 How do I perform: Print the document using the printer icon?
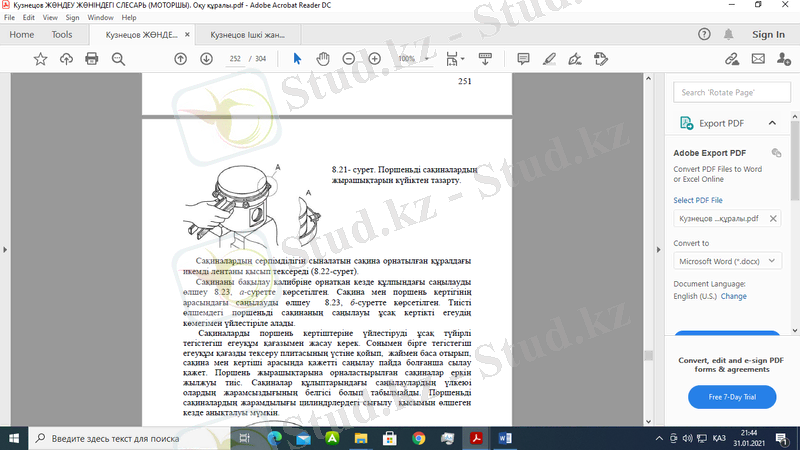pyautogui.click(x=92, y=59)
